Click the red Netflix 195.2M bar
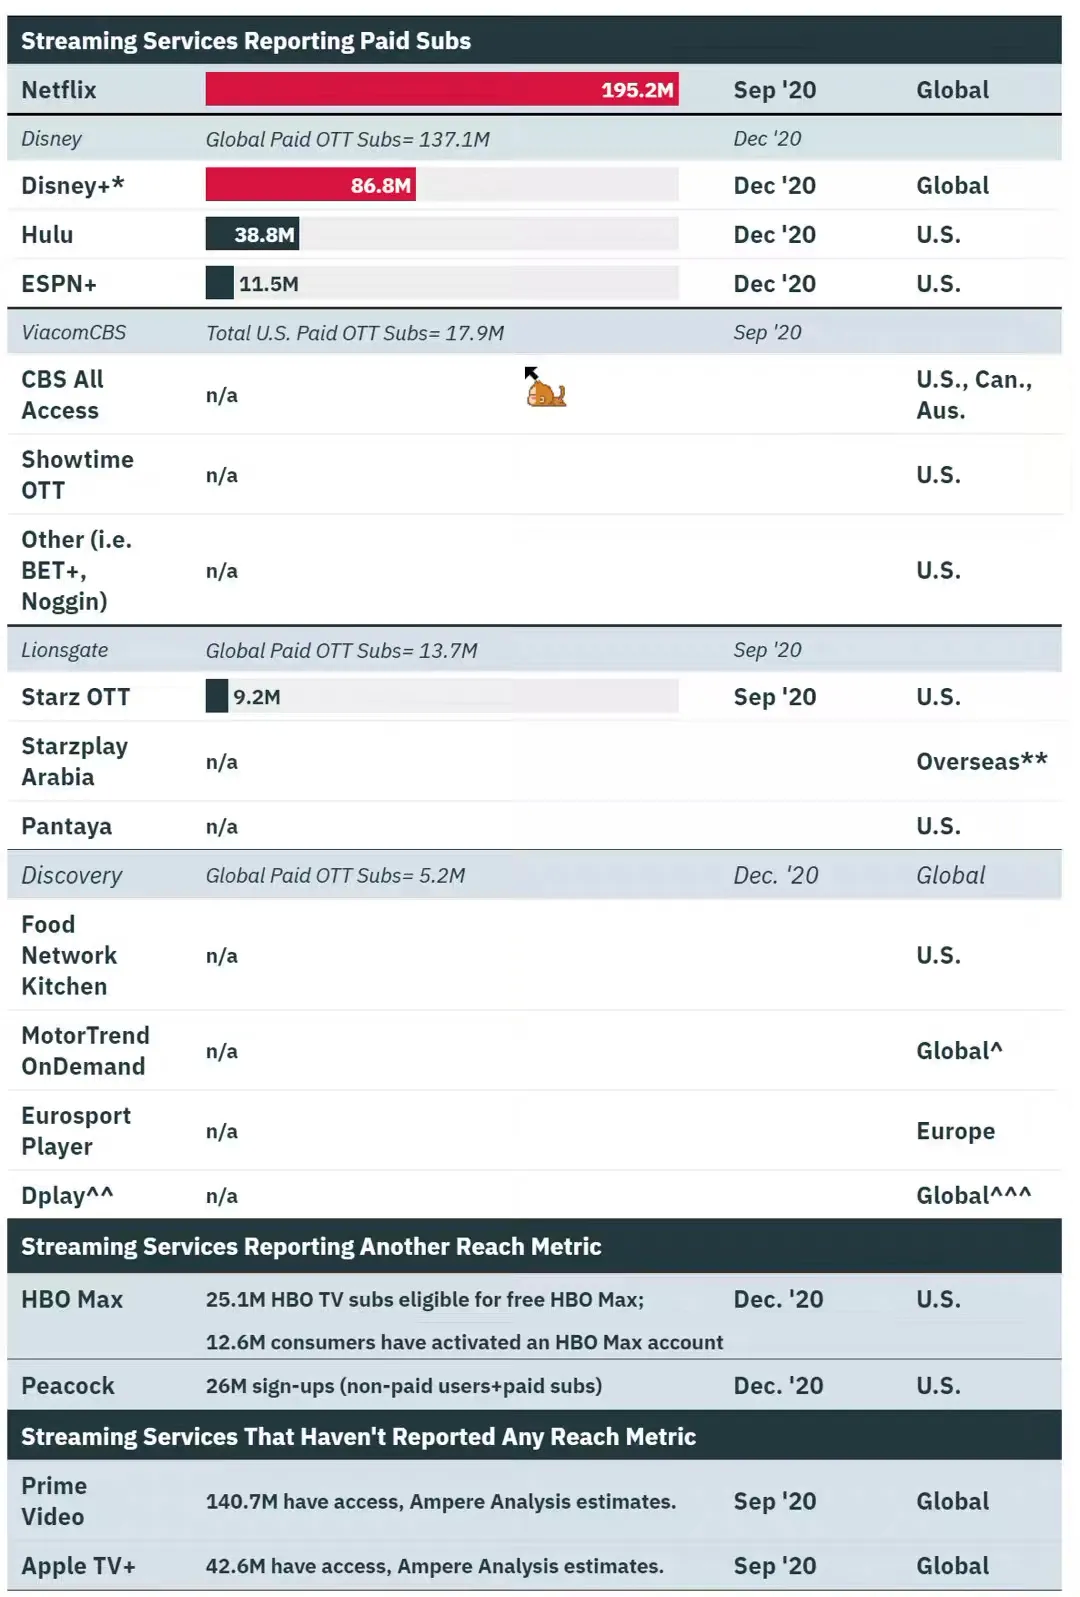1080x1597 pixels. (441, 90)
